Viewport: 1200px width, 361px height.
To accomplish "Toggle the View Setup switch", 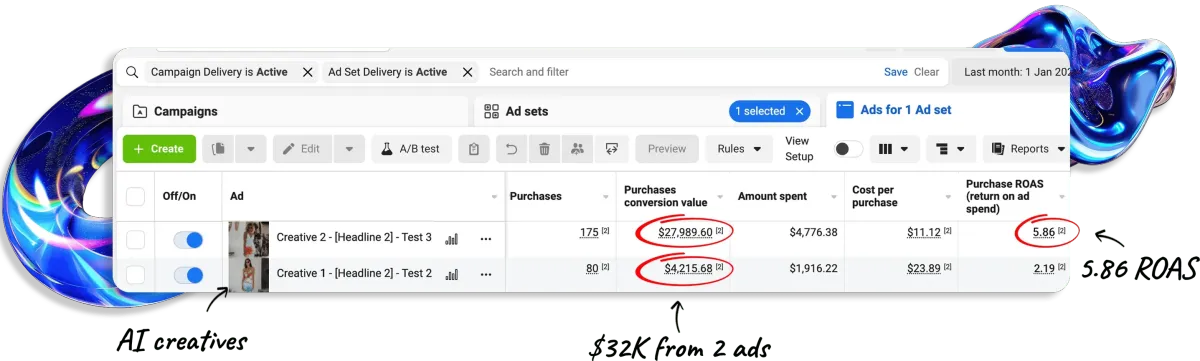I will pos(848,149).
